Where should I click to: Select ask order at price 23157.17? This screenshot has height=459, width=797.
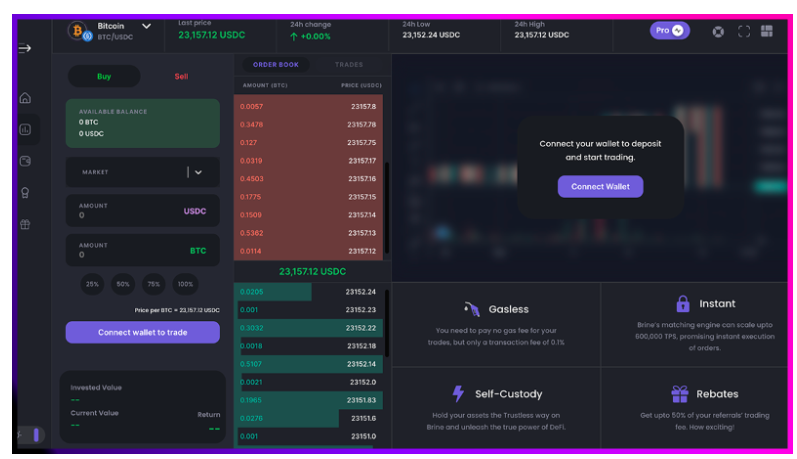tap(308, 161)
